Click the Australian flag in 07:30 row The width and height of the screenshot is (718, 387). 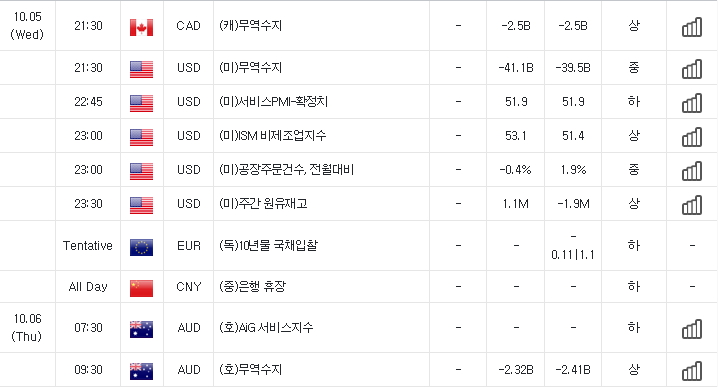point(141,329)
